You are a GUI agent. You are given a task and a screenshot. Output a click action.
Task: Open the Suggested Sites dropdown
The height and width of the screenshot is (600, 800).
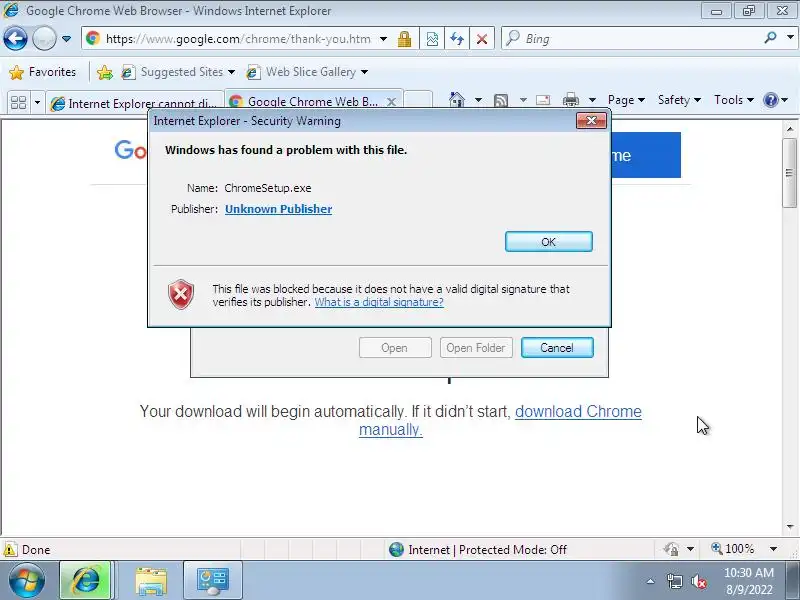tap(179, 72)
